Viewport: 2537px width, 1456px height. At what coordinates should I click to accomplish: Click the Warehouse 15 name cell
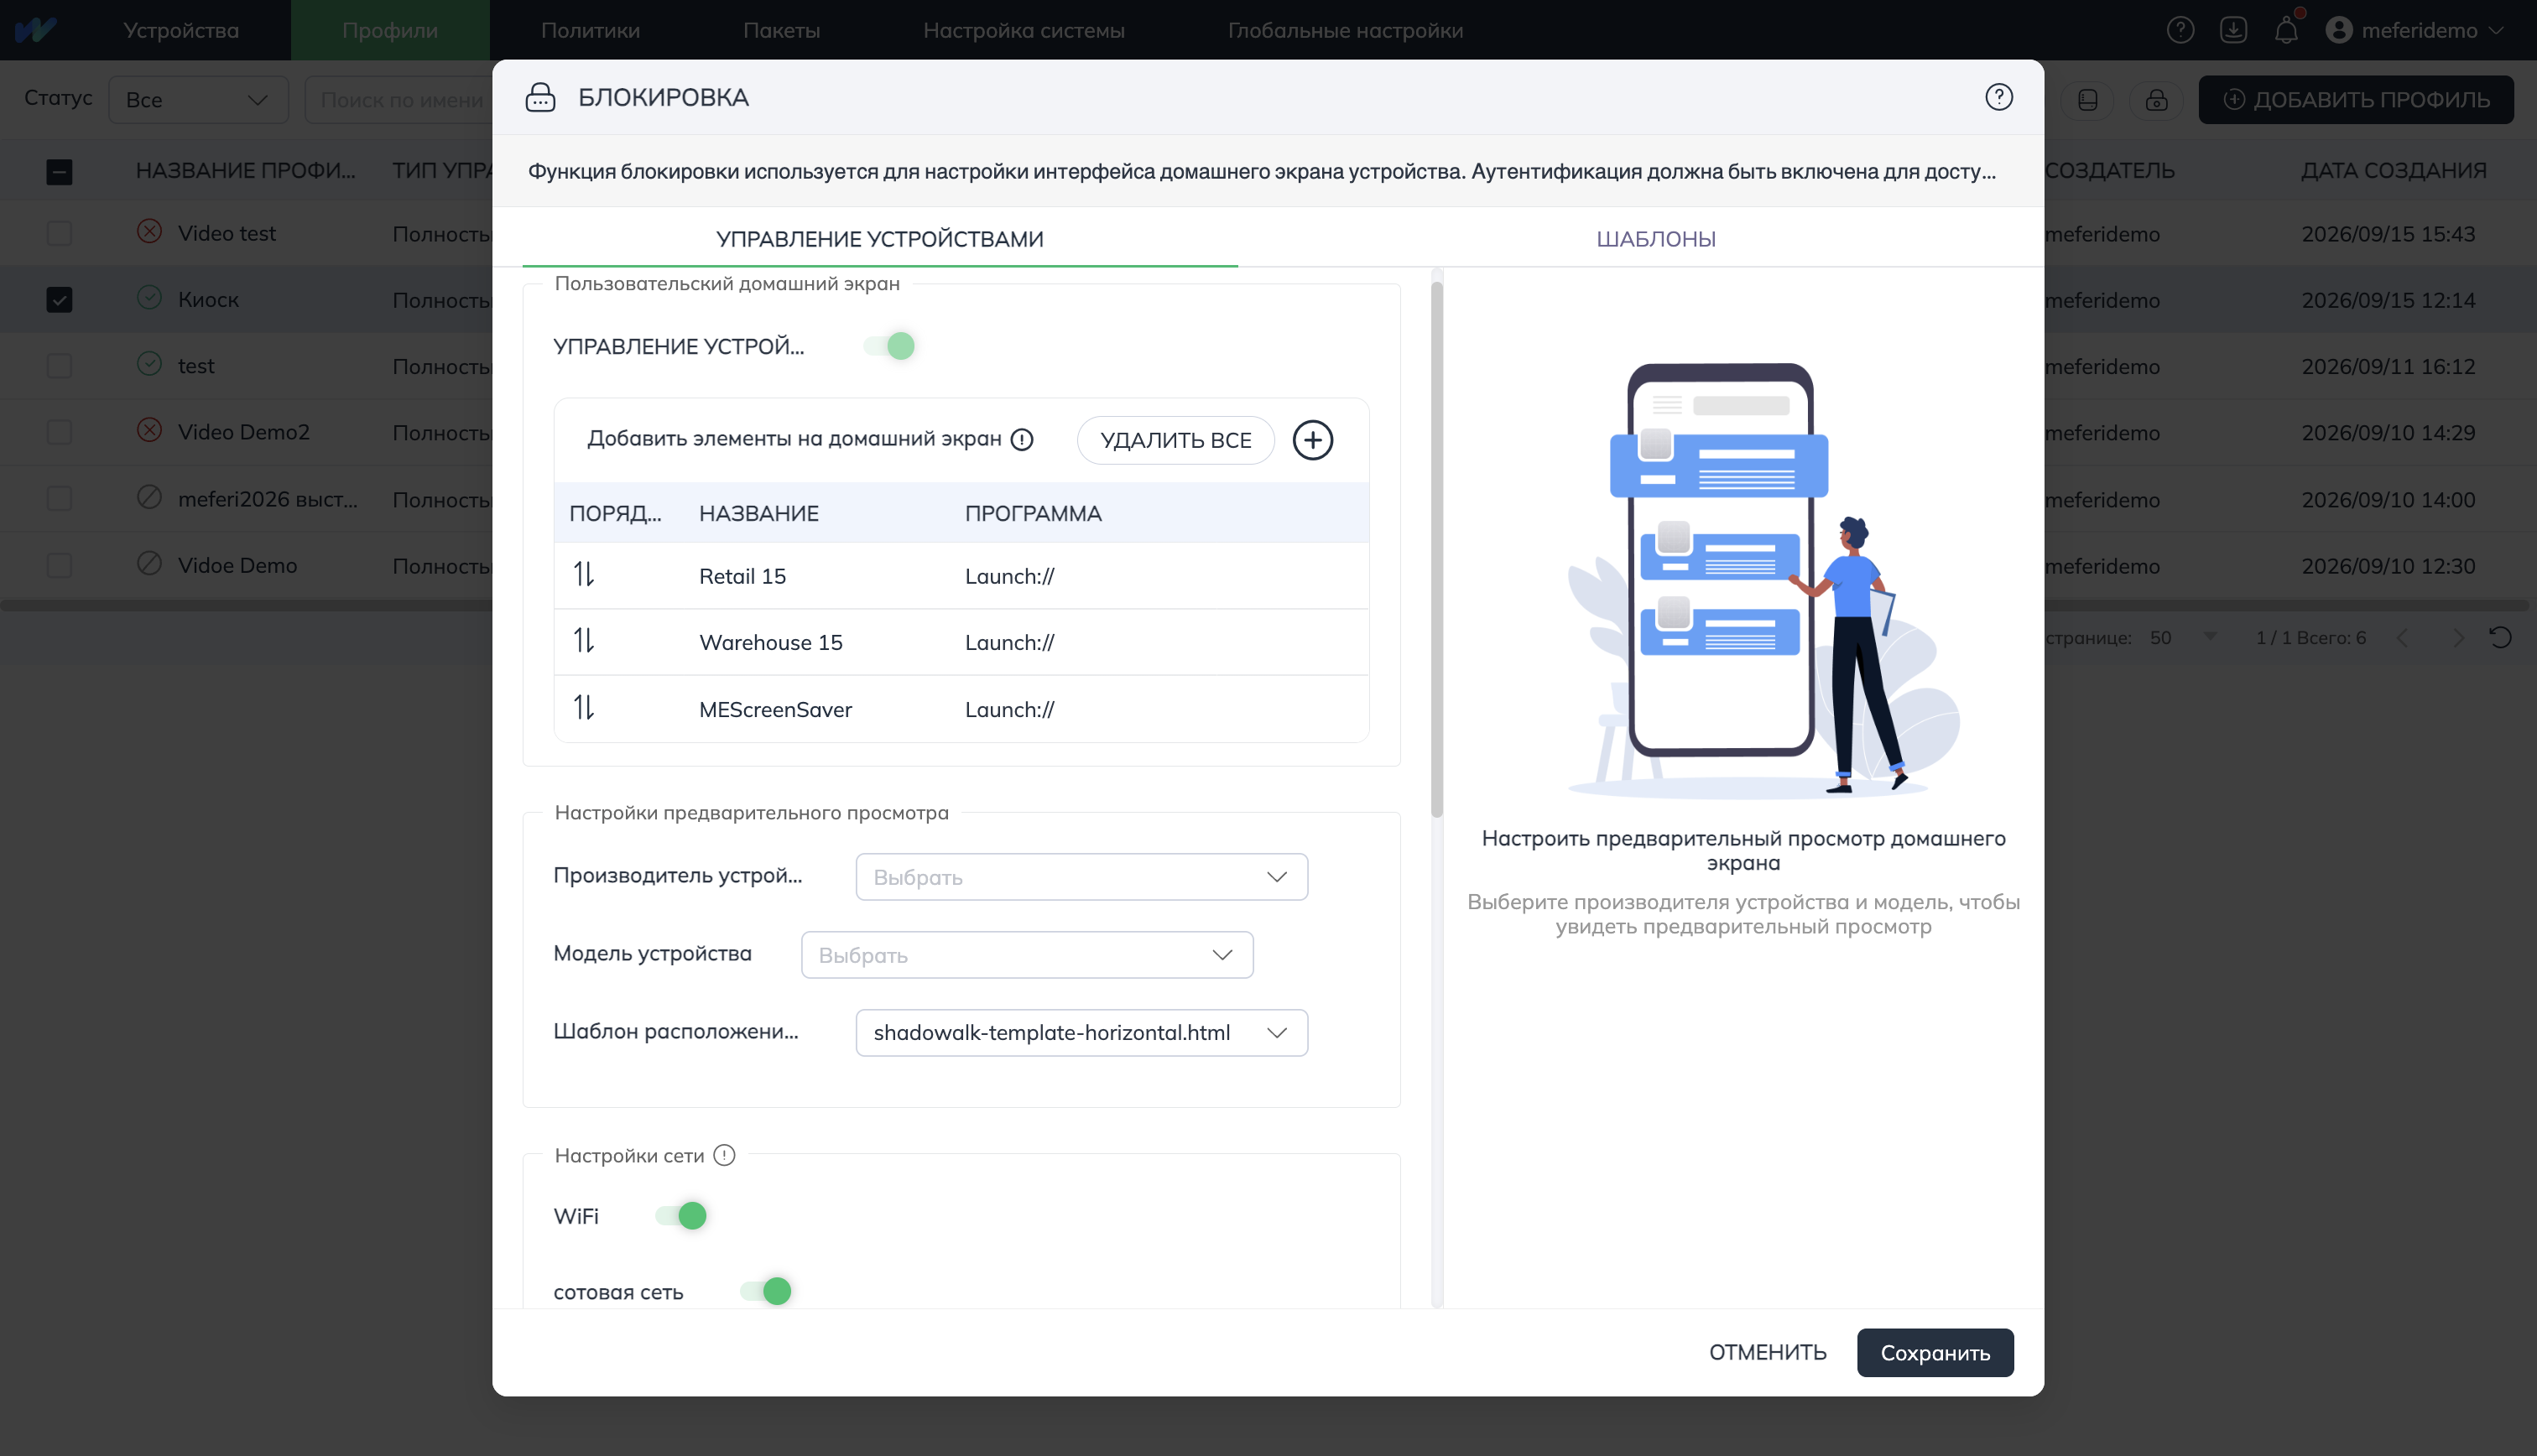[x=770, y=642]
